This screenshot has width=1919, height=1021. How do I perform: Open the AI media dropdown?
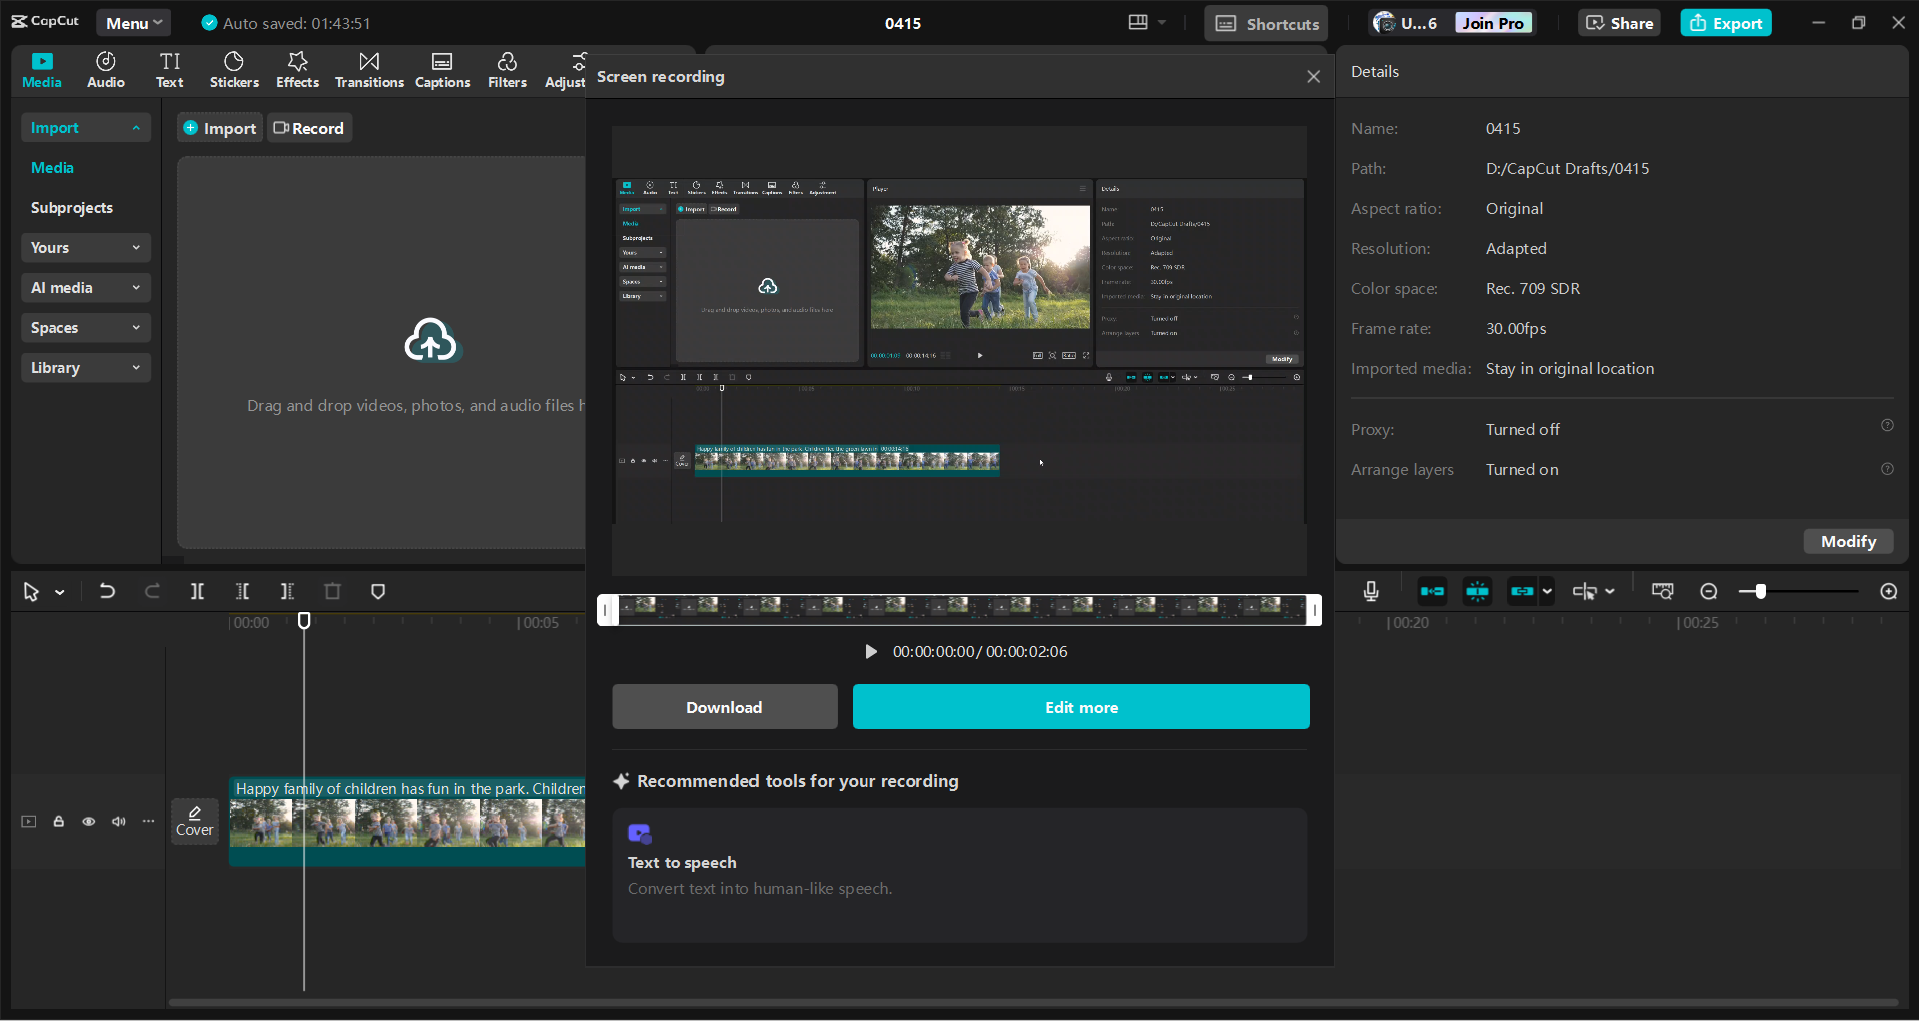[x=85, y=287]
